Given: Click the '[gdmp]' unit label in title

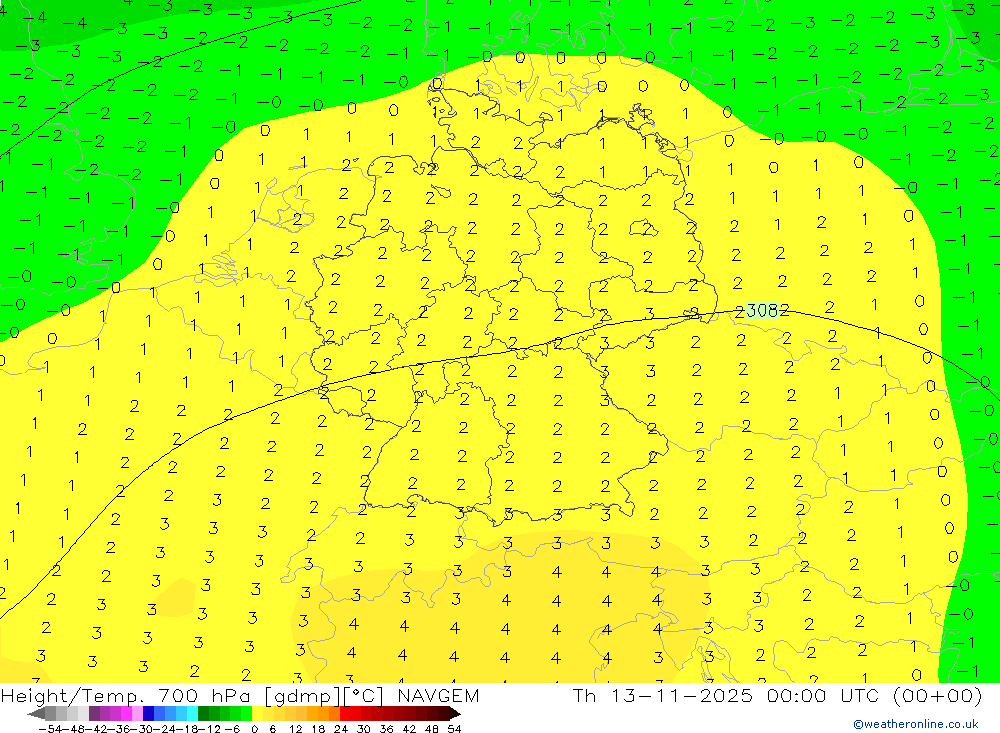Looking at the screenshot, I should [x=304, y=696].
